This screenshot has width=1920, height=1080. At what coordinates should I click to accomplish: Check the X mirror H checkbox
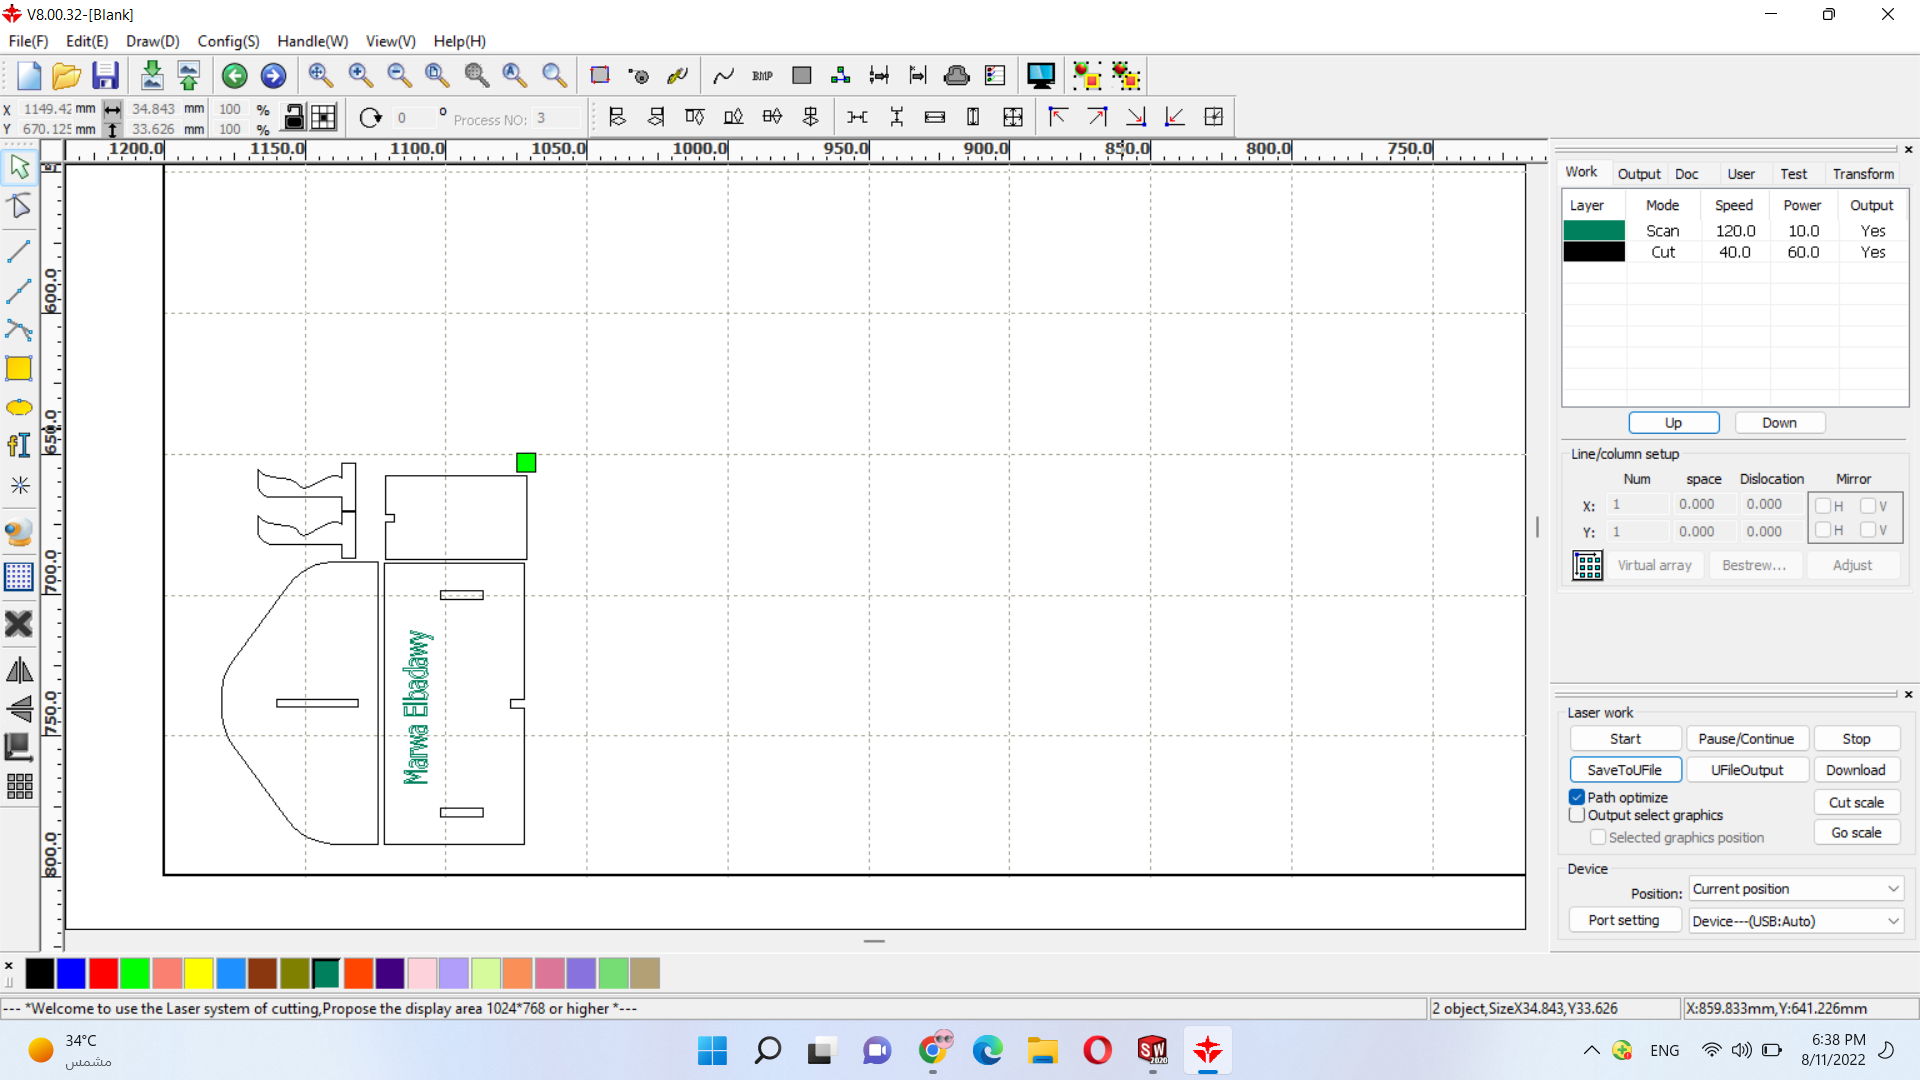[x=1823, y=506]
